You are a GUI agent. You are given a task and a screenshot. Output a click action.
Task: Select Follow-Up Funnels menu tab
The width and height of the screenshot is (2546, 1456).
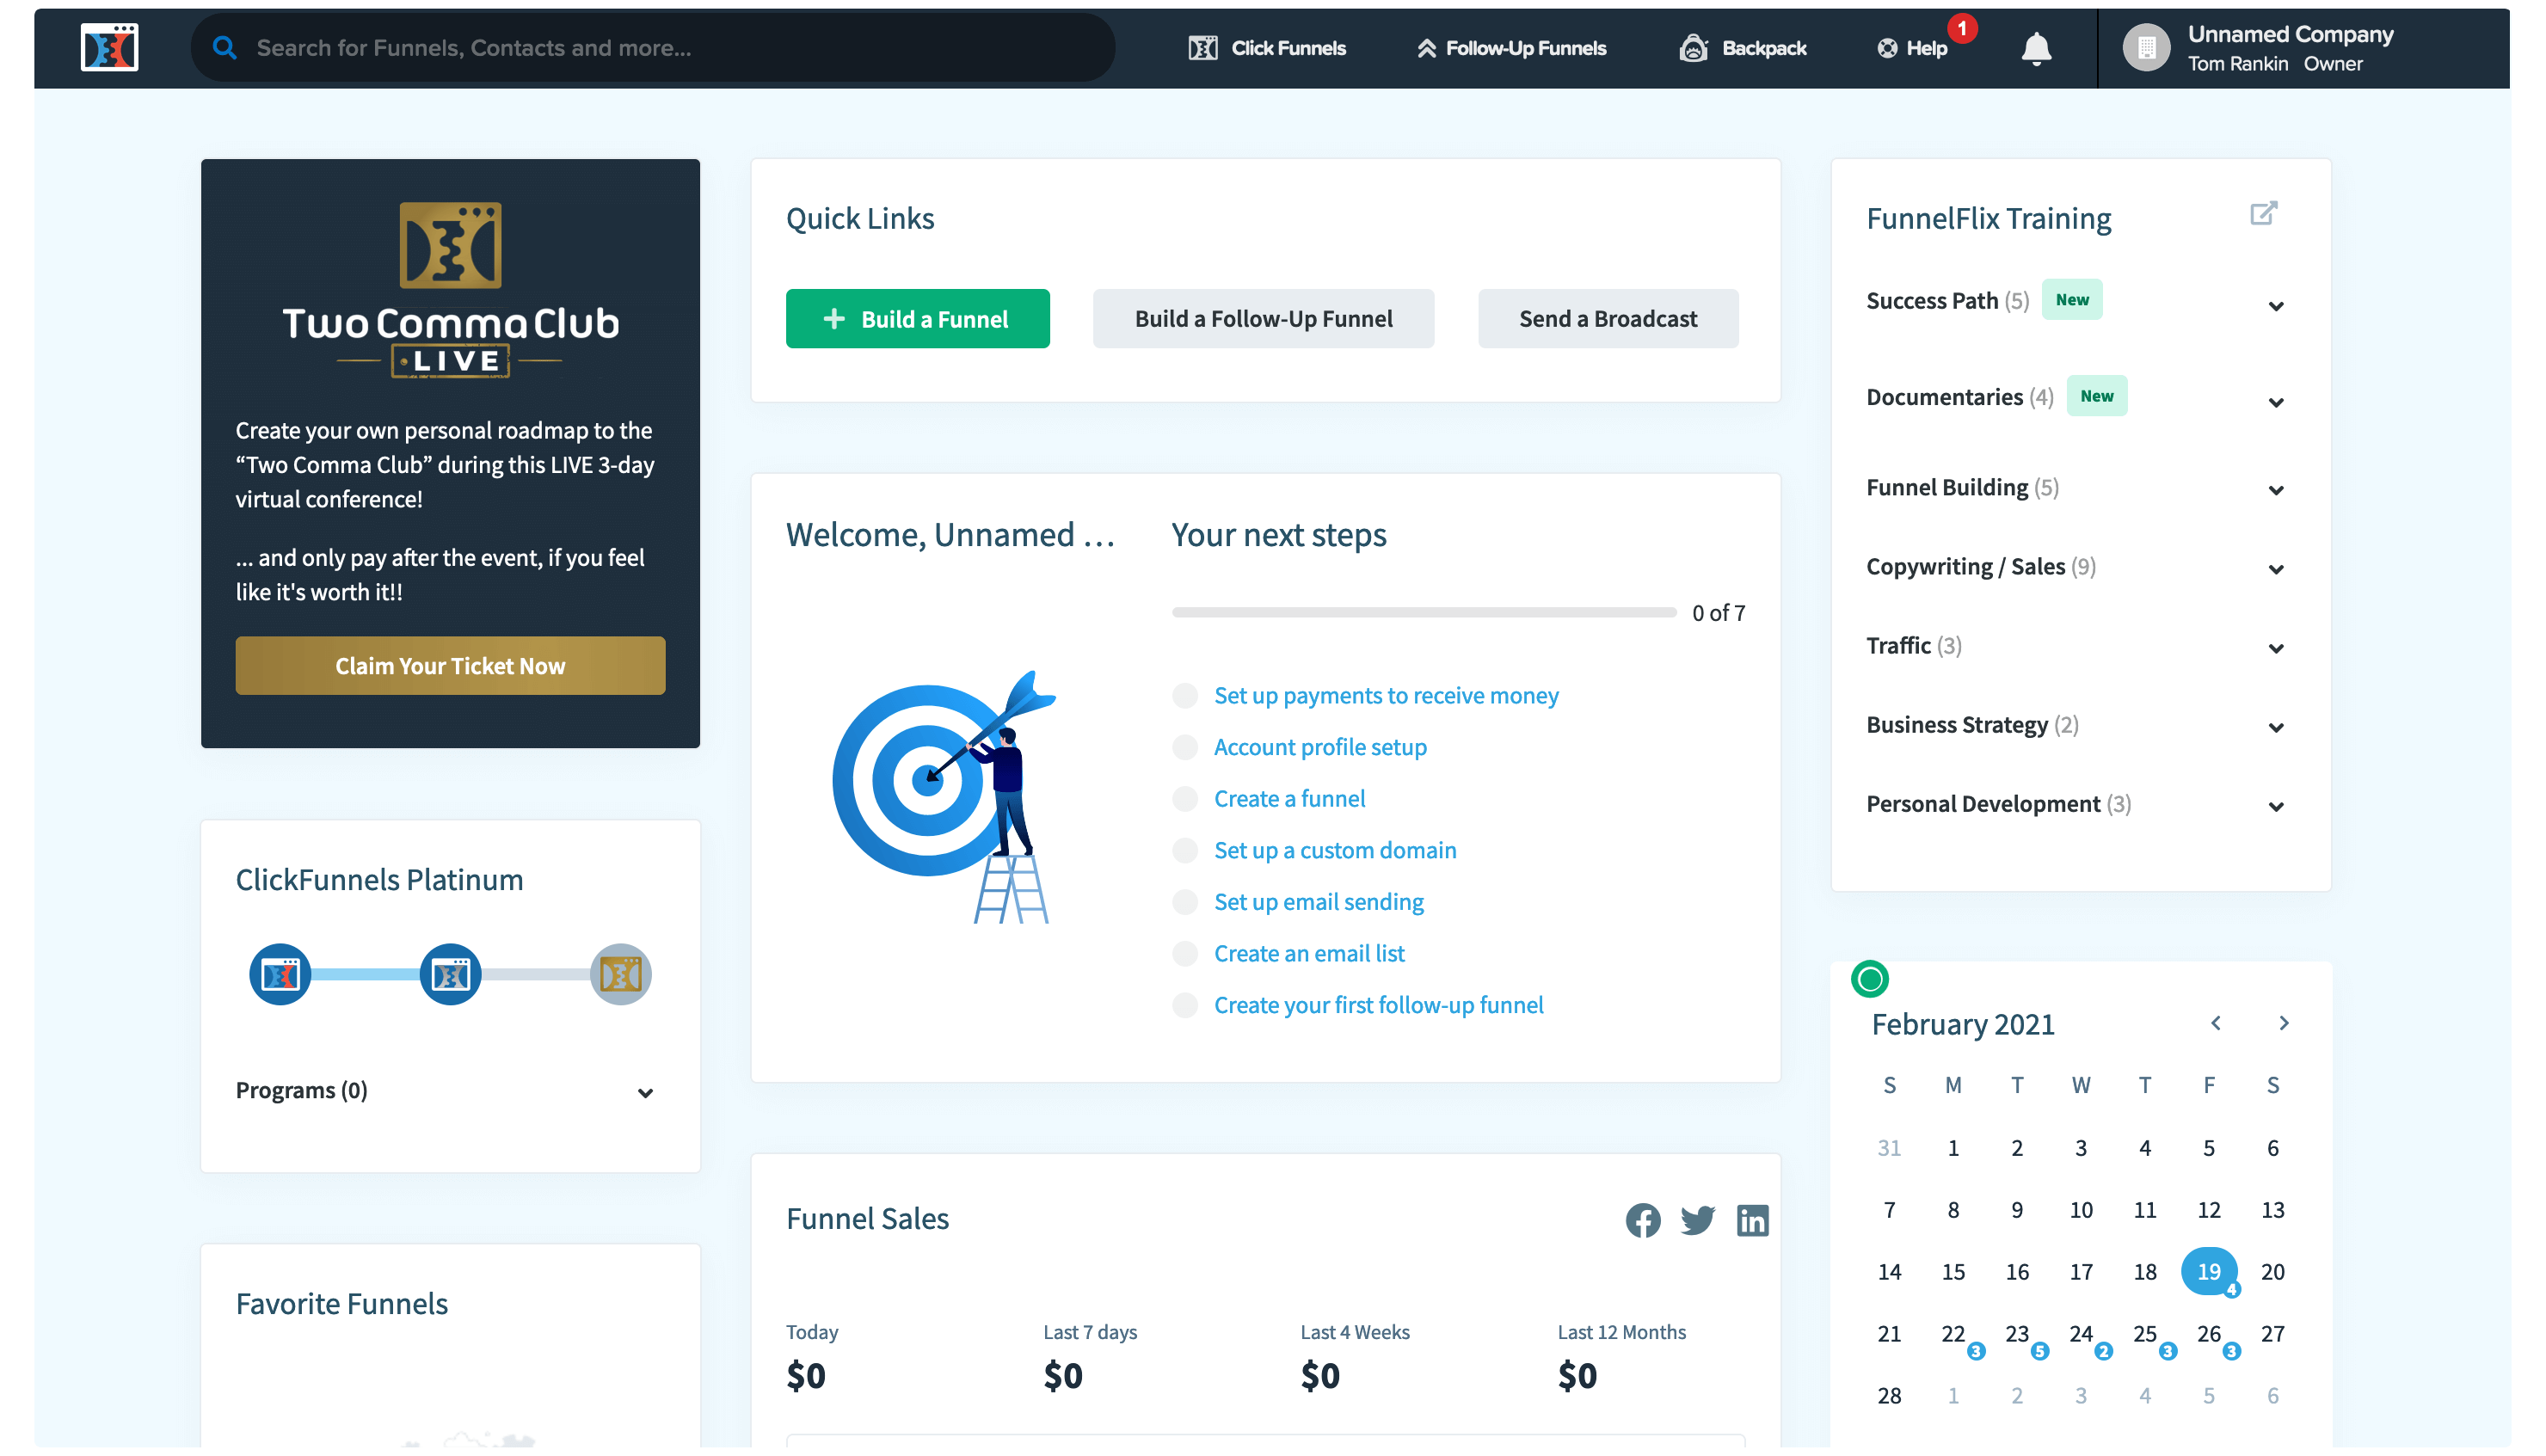pos(1510,47)
